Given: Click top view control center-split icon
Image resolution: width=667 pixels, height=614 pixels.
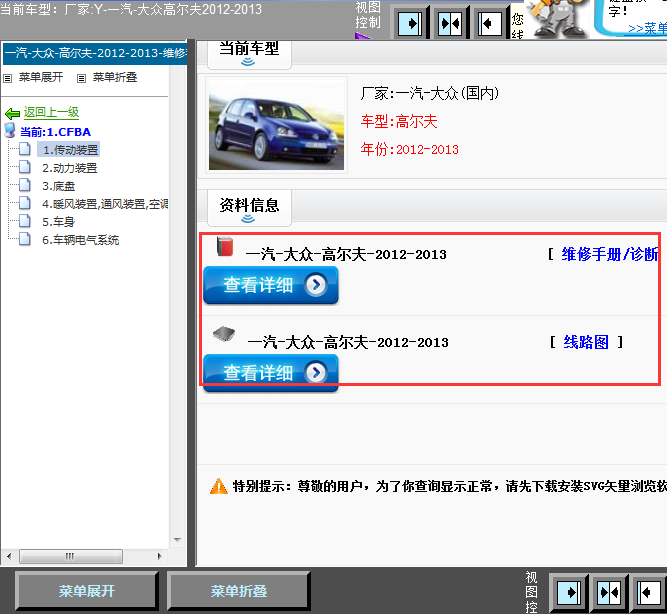Looking at the screenshot, I should pos(450,23).
